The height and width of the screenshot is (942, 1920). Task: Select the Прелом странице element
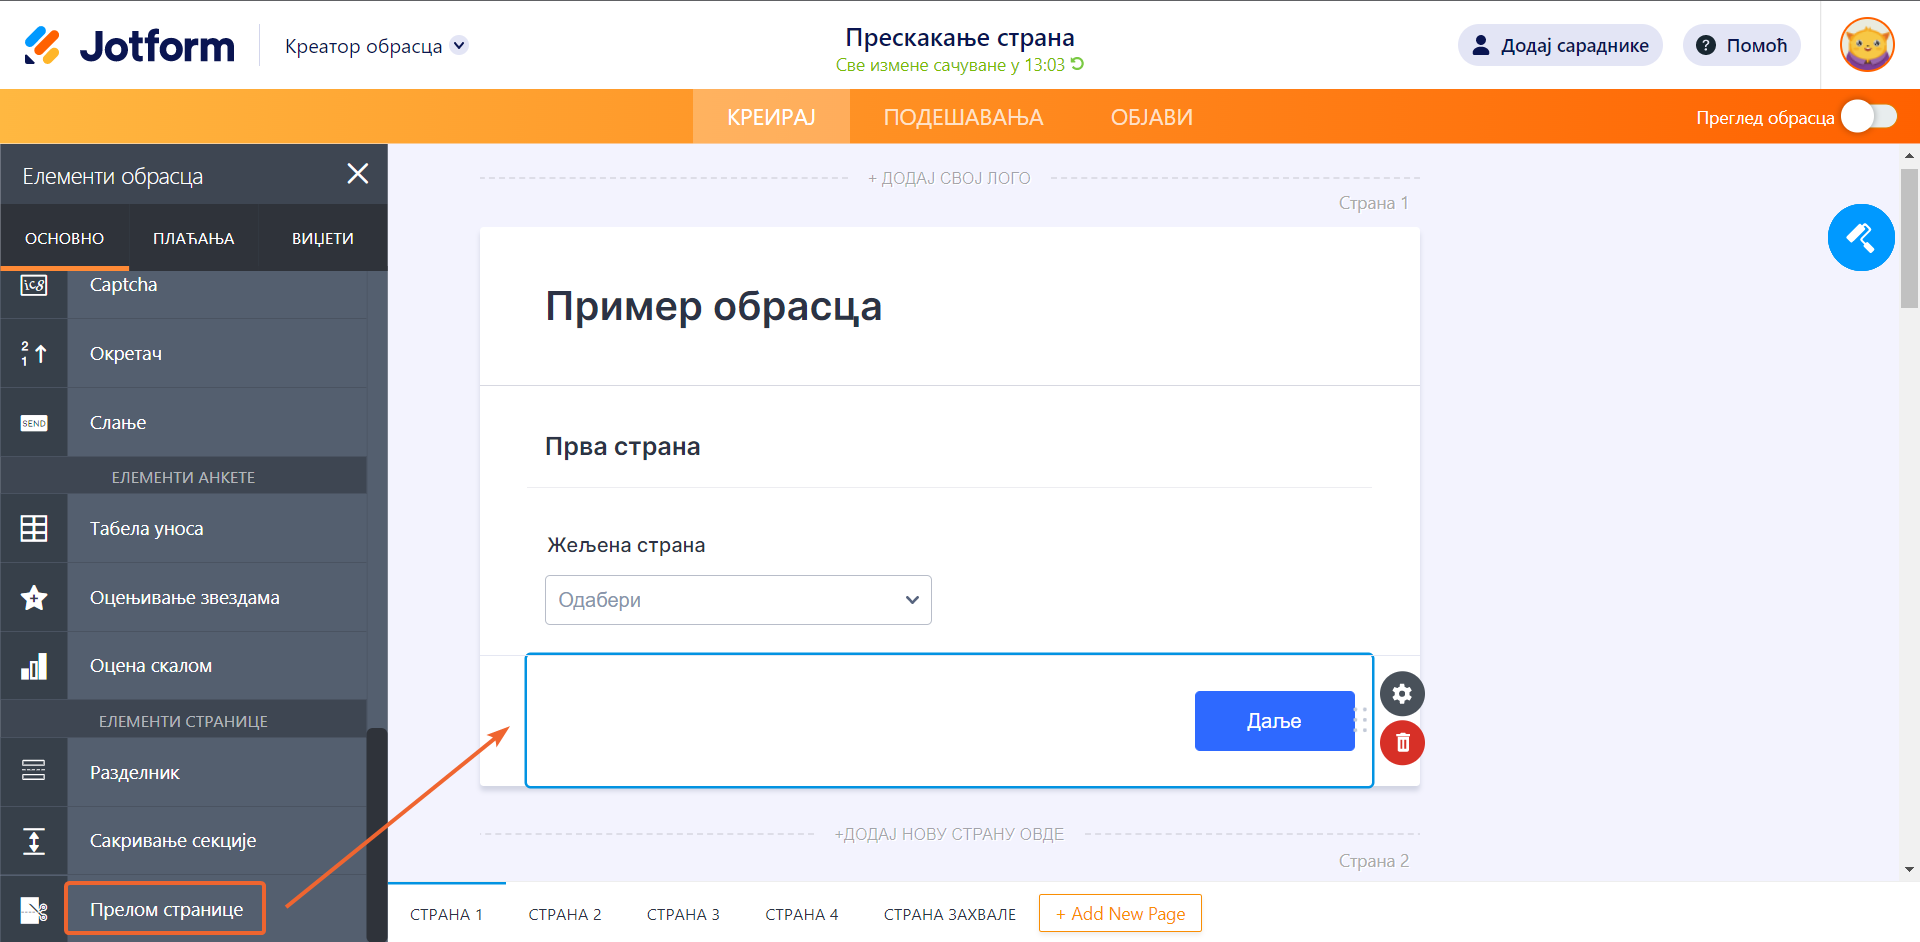(166, 909)
